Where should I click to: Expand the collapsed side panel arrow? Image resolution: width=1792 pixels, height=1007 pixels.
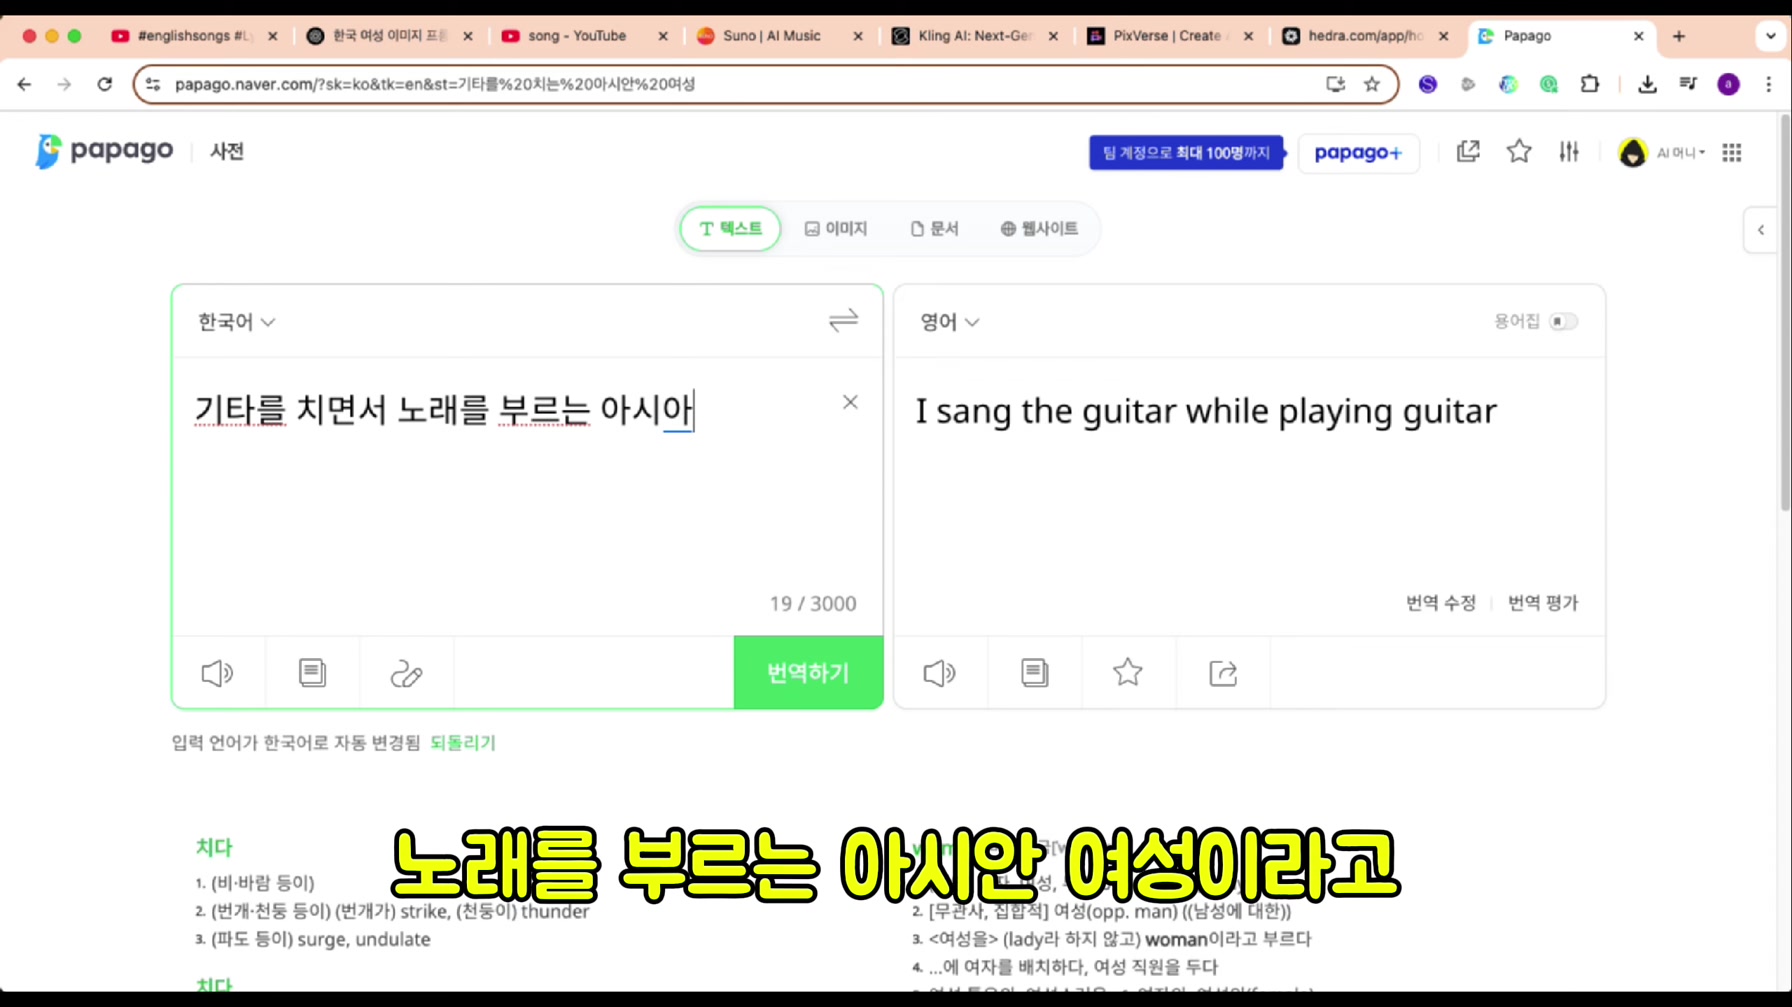pyautogui.click(x=1761, y=230)
